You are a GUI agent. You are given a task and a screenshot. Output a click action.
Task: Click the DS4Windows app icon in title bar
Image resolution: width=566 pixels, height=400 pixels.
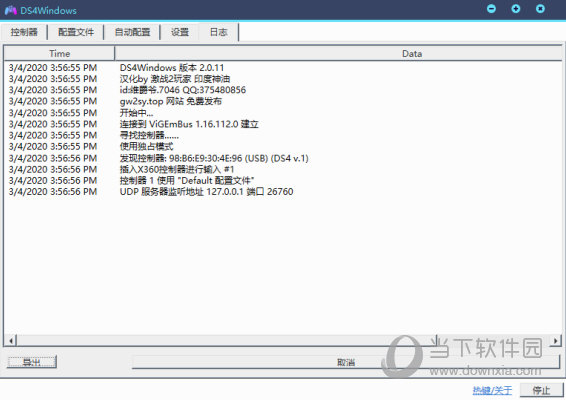[10, 10]
